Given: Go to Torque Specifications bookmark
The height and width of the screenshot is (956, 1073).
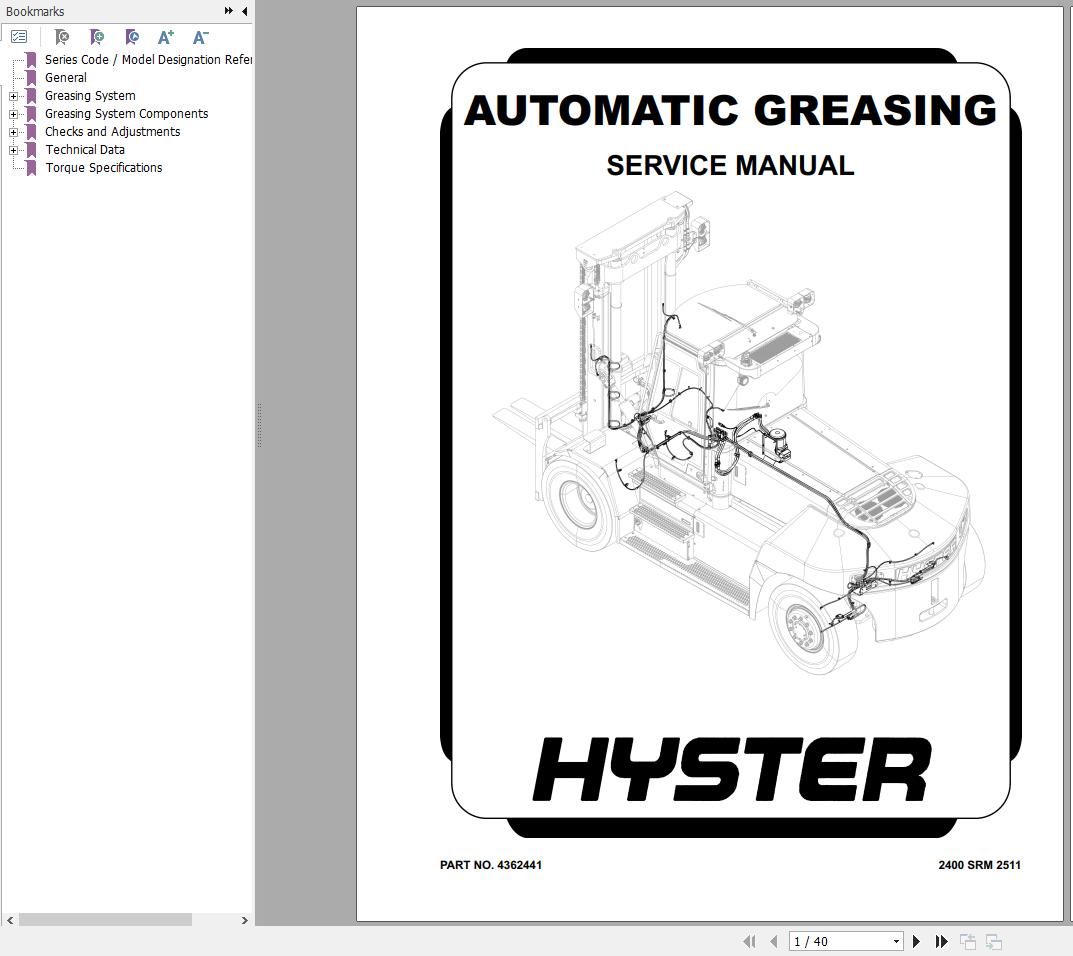Looking at the screenshot, I should [x=104, y=168].
